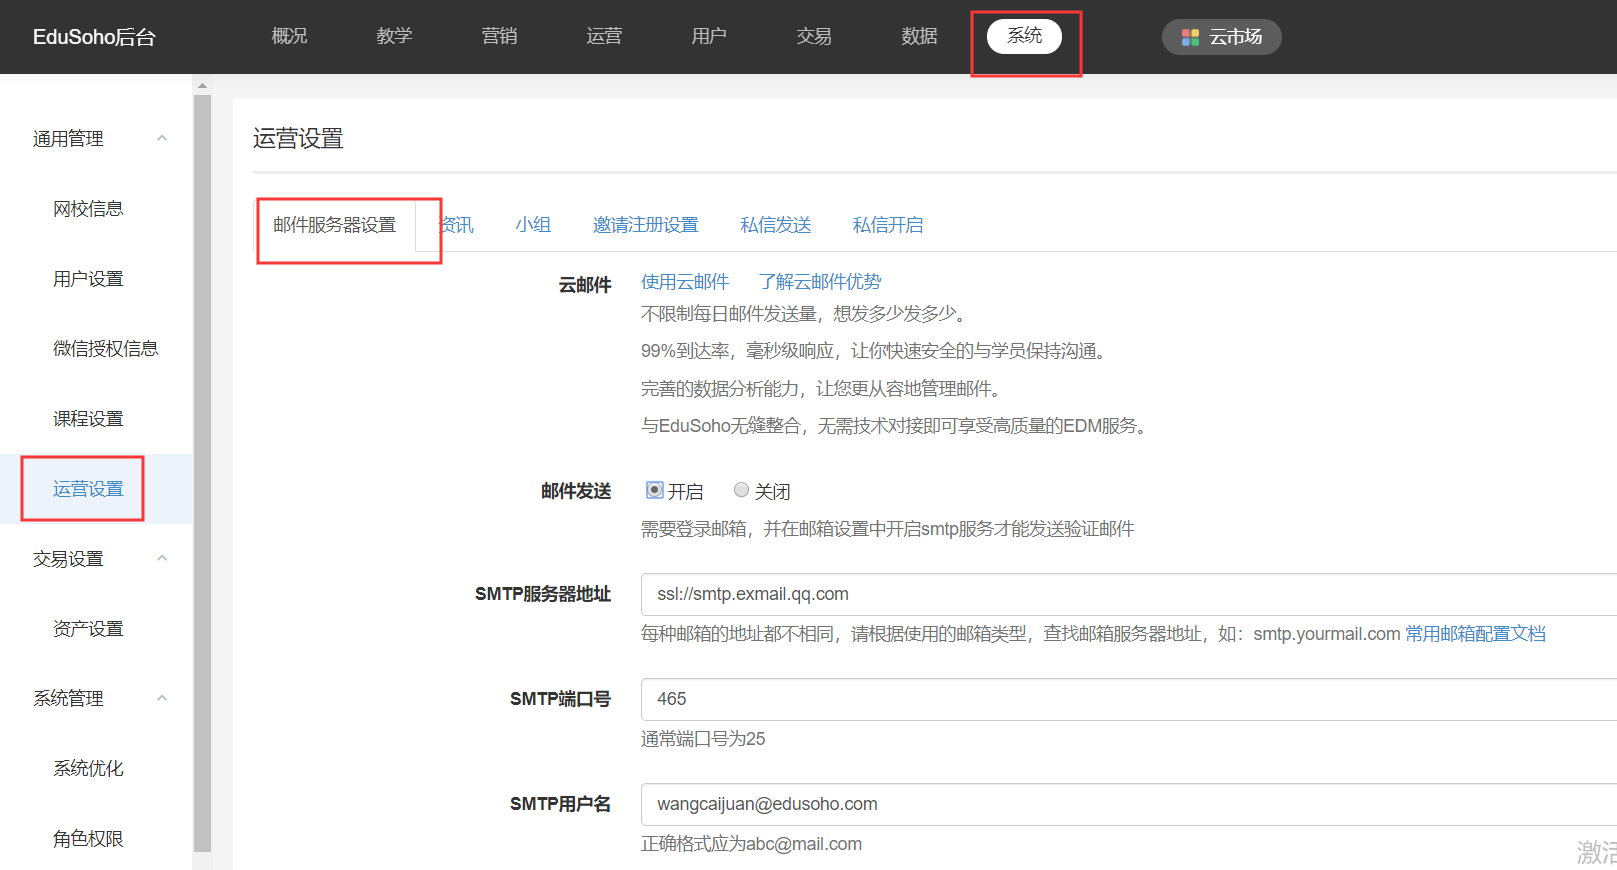Click the SMTP端口号 field

point(1120,699)
